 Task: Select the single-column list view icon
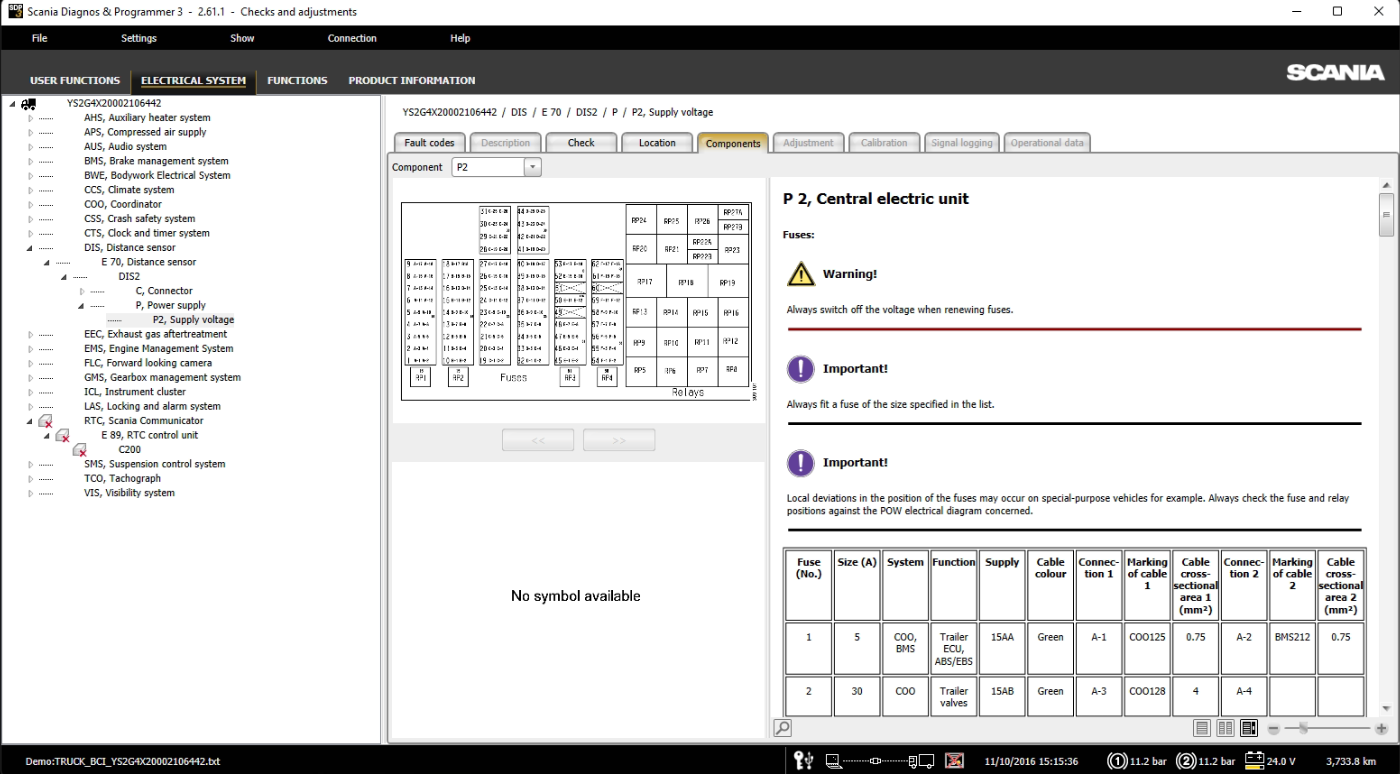coord(1201,728)
